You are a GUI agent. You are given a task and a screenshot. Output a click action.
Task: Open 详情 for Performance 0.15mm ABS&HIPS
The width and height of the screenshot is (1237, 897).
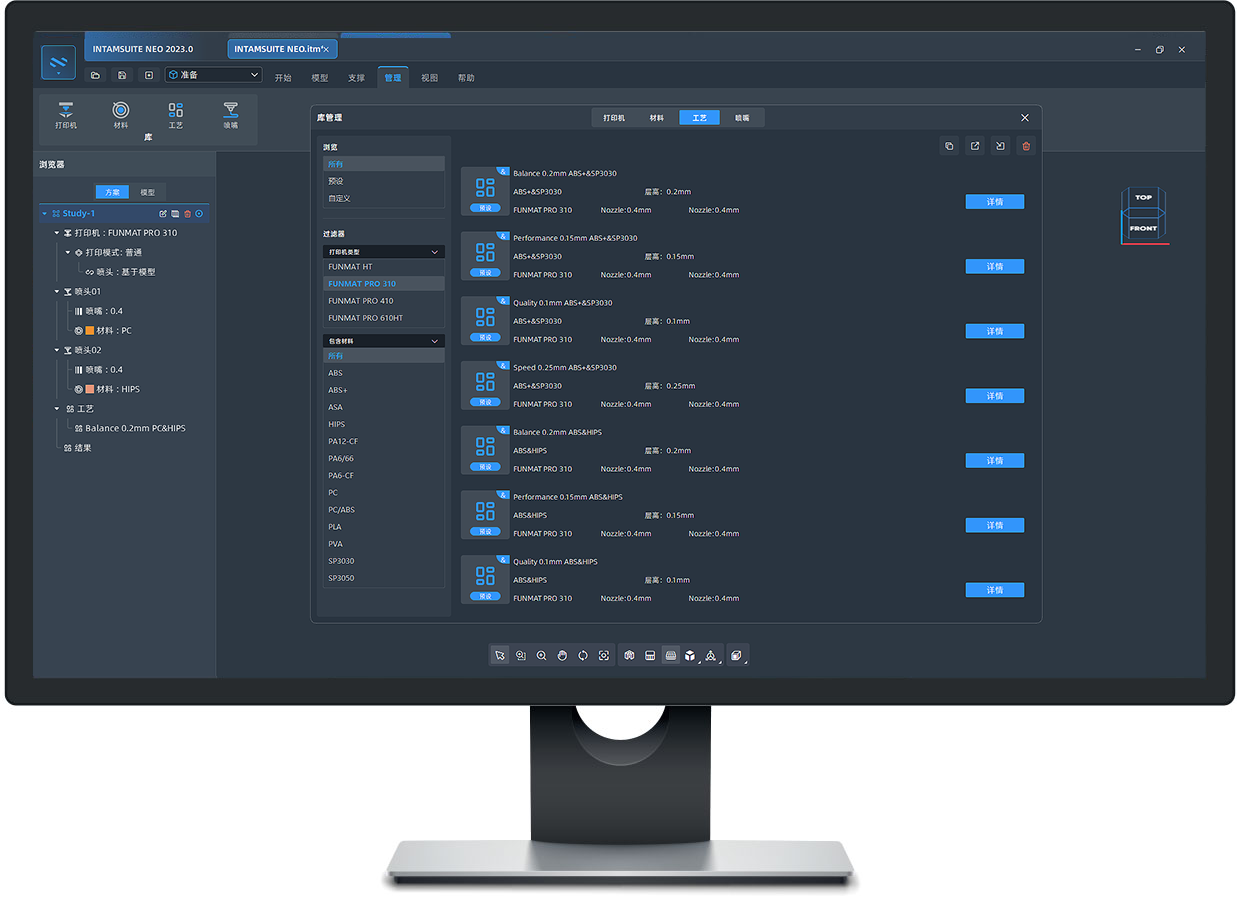(995, 526)
